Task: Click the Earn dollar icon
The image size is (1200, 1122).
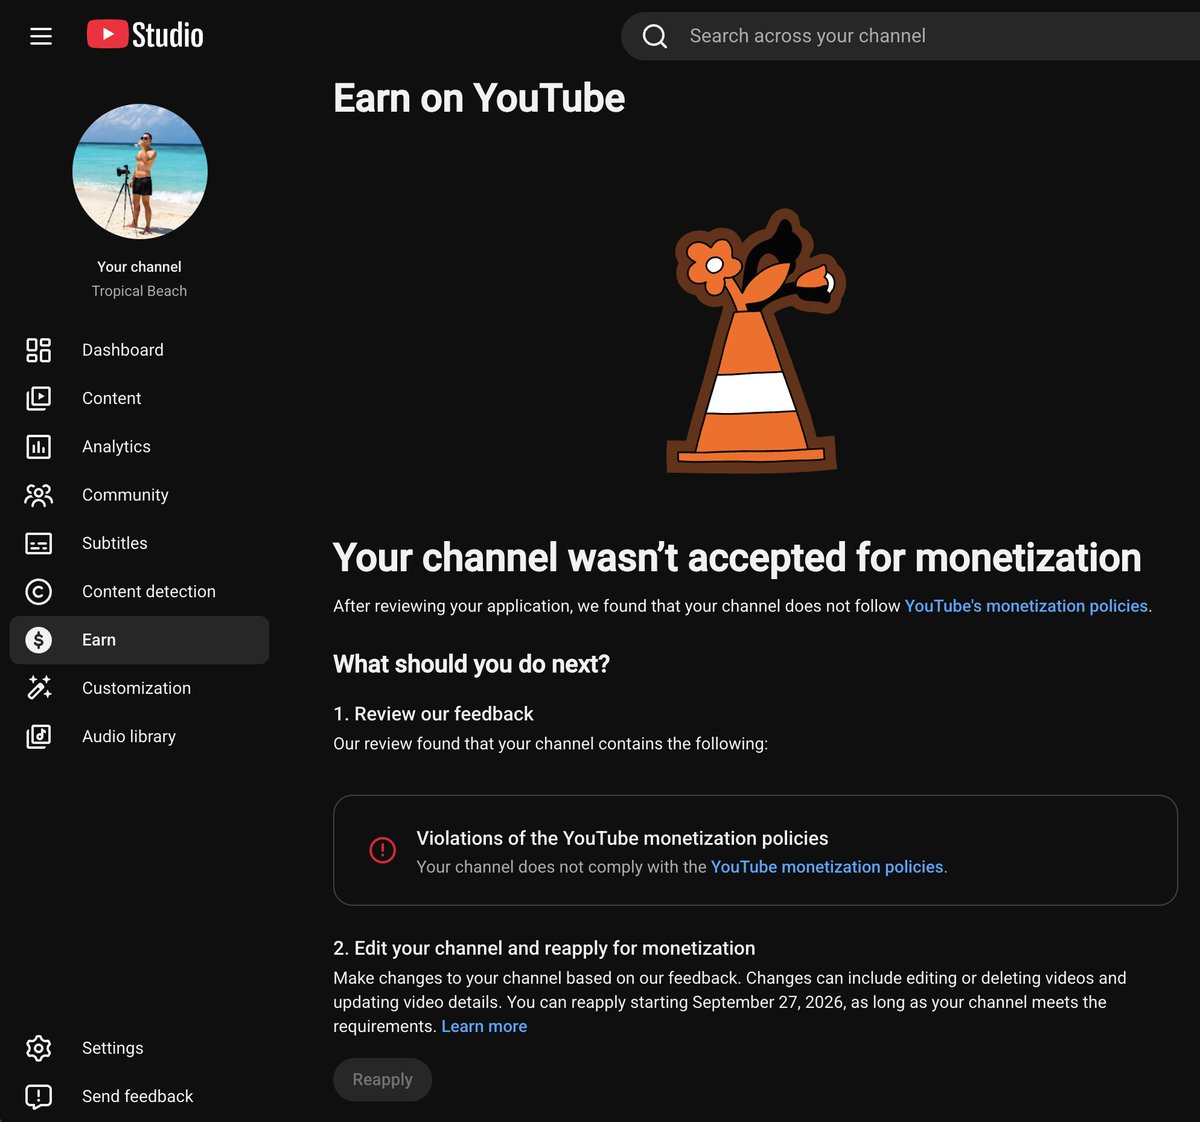Action: click(38, 640)
